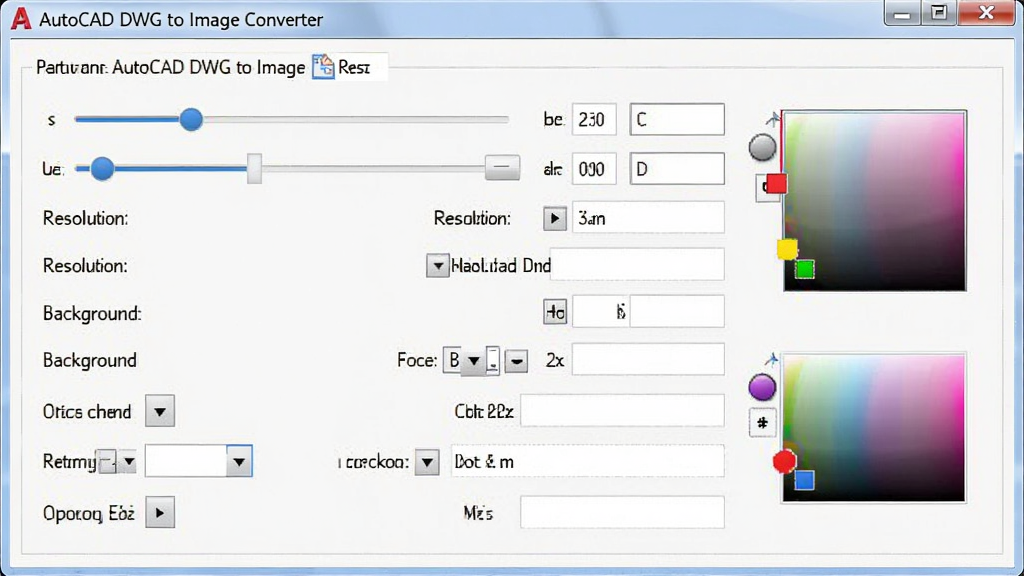Click the hash # button beside the bottom picker
The image size is (1024, 576).
(762, 423)
